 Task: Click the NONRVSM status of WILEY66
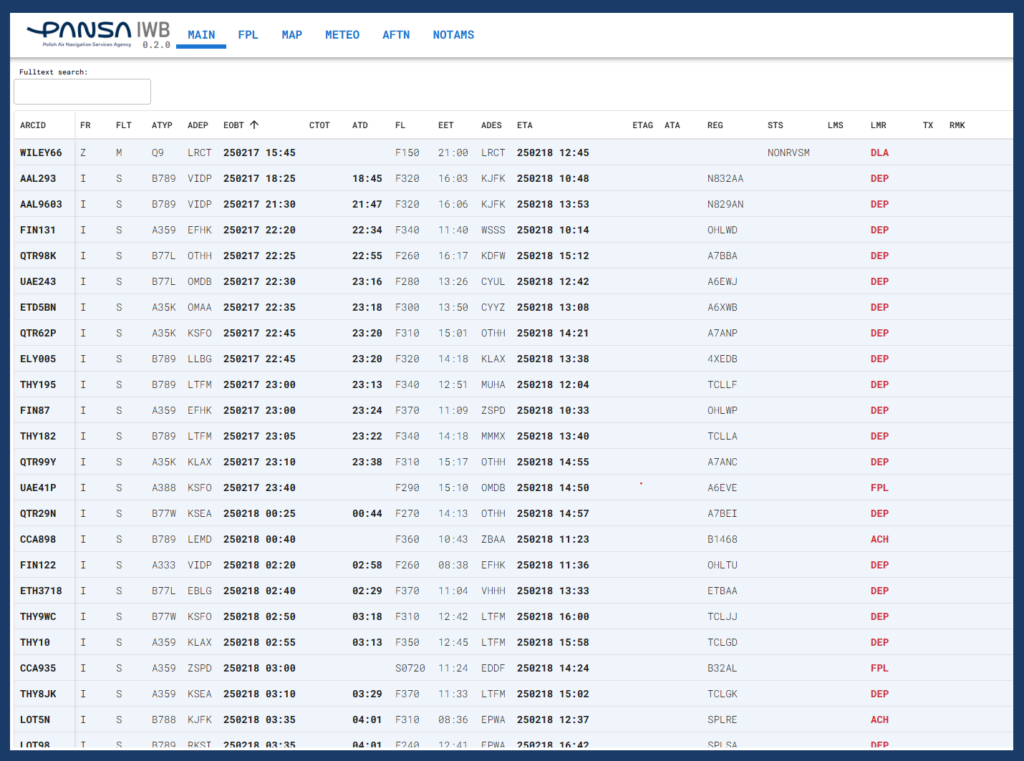[x=788, y=153]
